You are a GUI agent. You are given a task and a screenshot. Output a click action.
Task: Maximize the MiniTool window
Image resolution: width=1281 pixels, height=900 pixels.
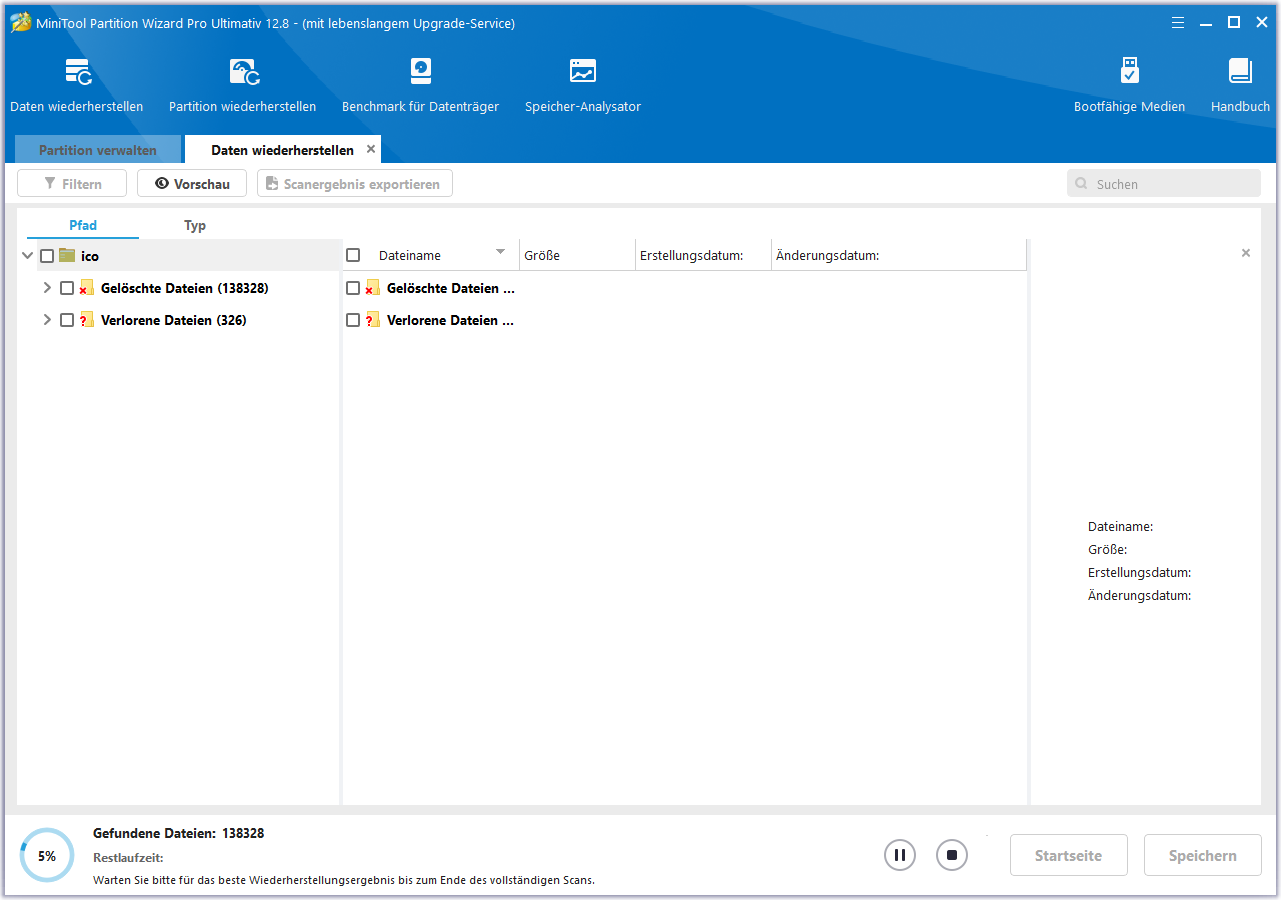tap(1234, 23)
